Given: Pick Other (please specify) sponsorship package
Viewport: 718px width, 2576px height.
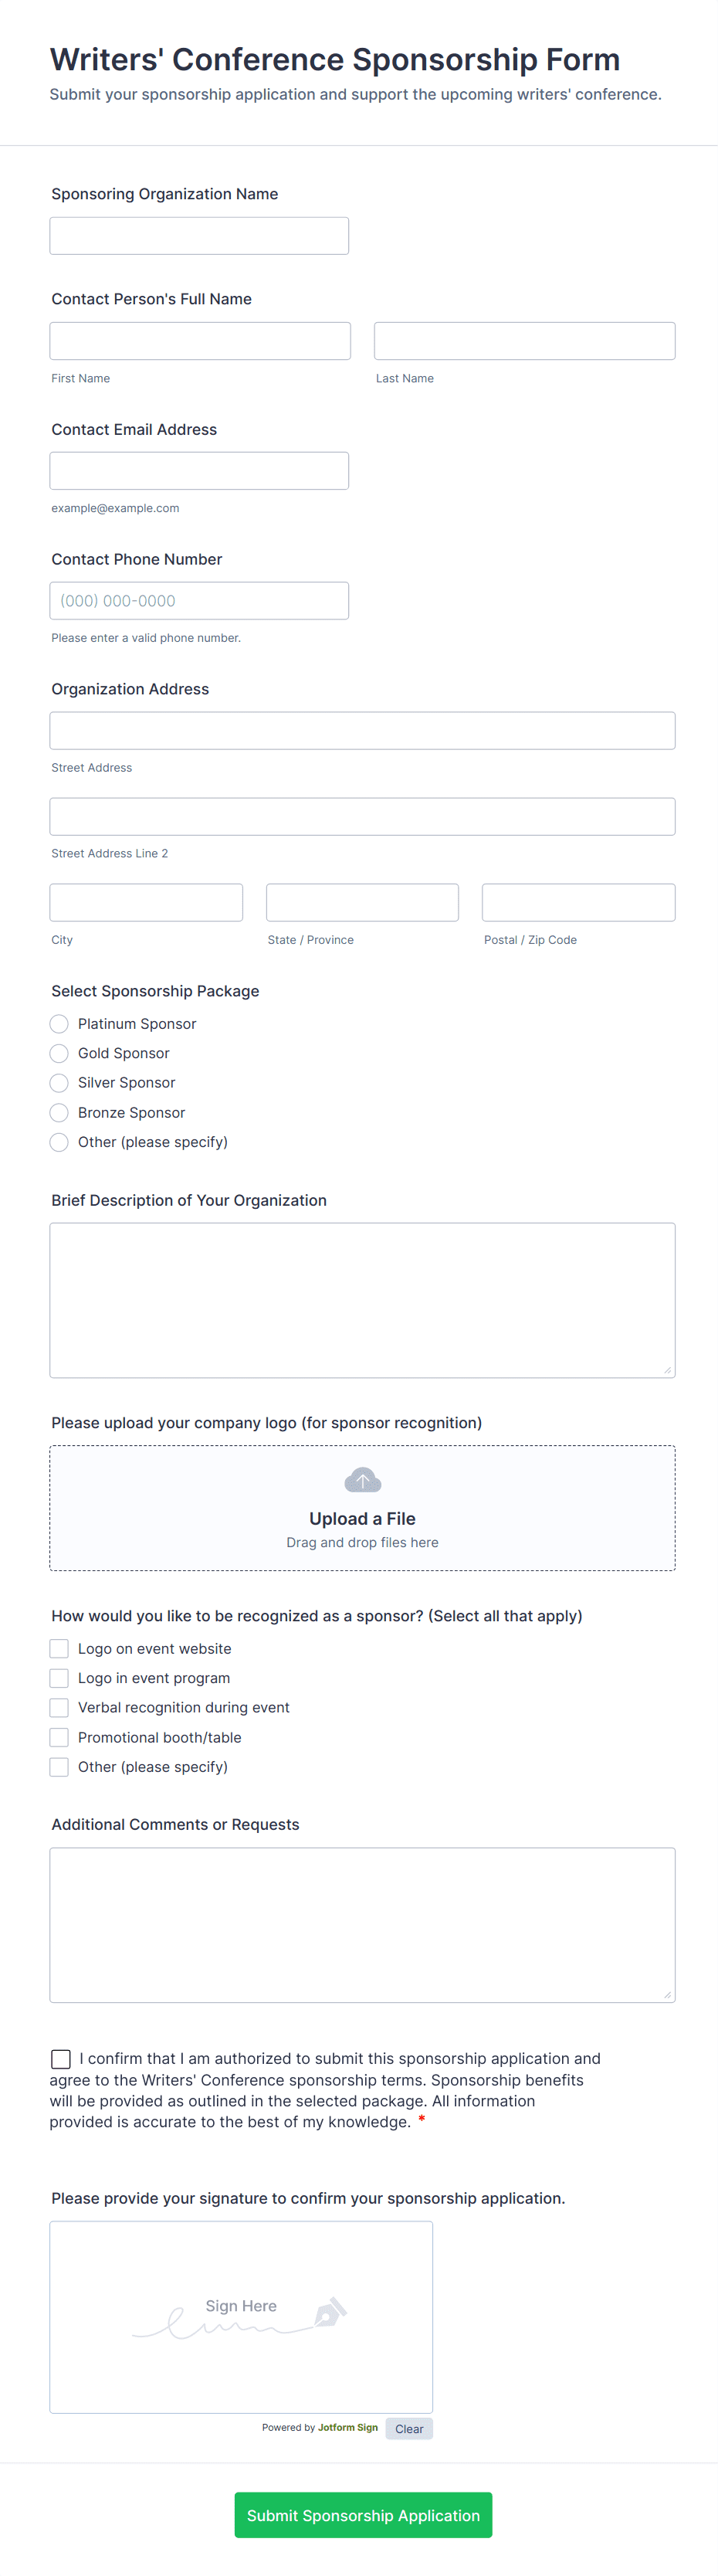Looking at the screenshot, I should click(58, 1142).
